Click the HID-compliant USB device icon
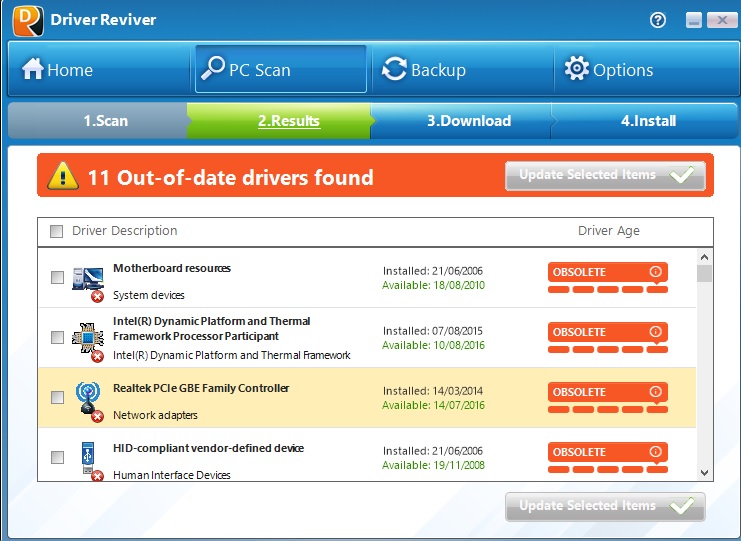The width and height of the screenshot is (741, 541). pos(88,457)
